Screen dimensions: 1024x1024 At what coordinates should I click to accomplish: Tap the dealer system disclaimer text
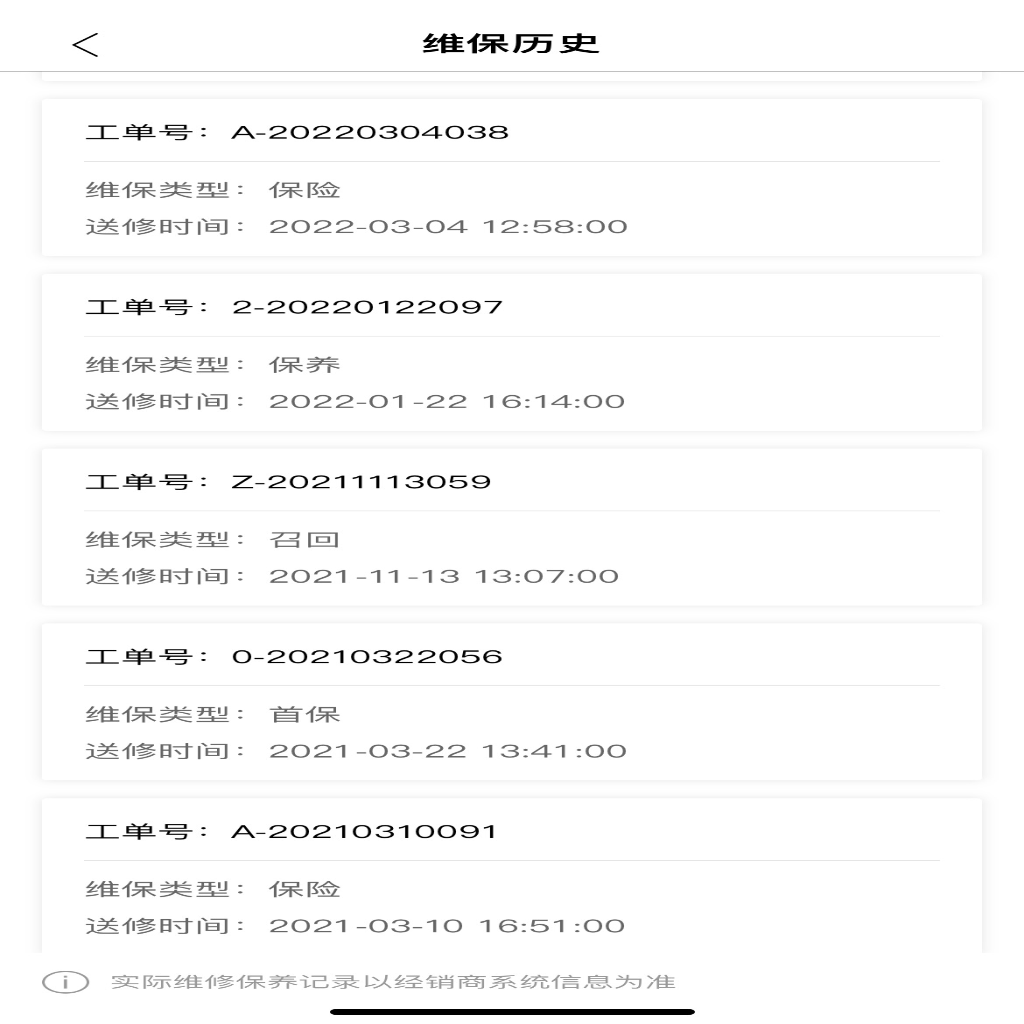tap(393, 982)
